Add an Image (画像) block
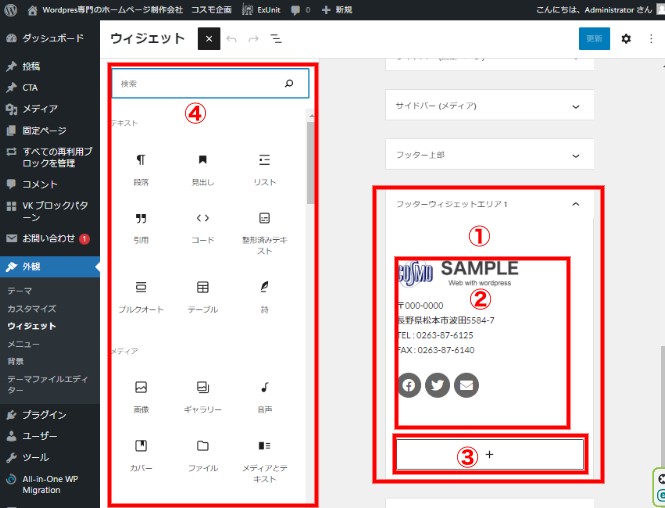665x508 pixels. pyautogui.click(x=141, y=394)
